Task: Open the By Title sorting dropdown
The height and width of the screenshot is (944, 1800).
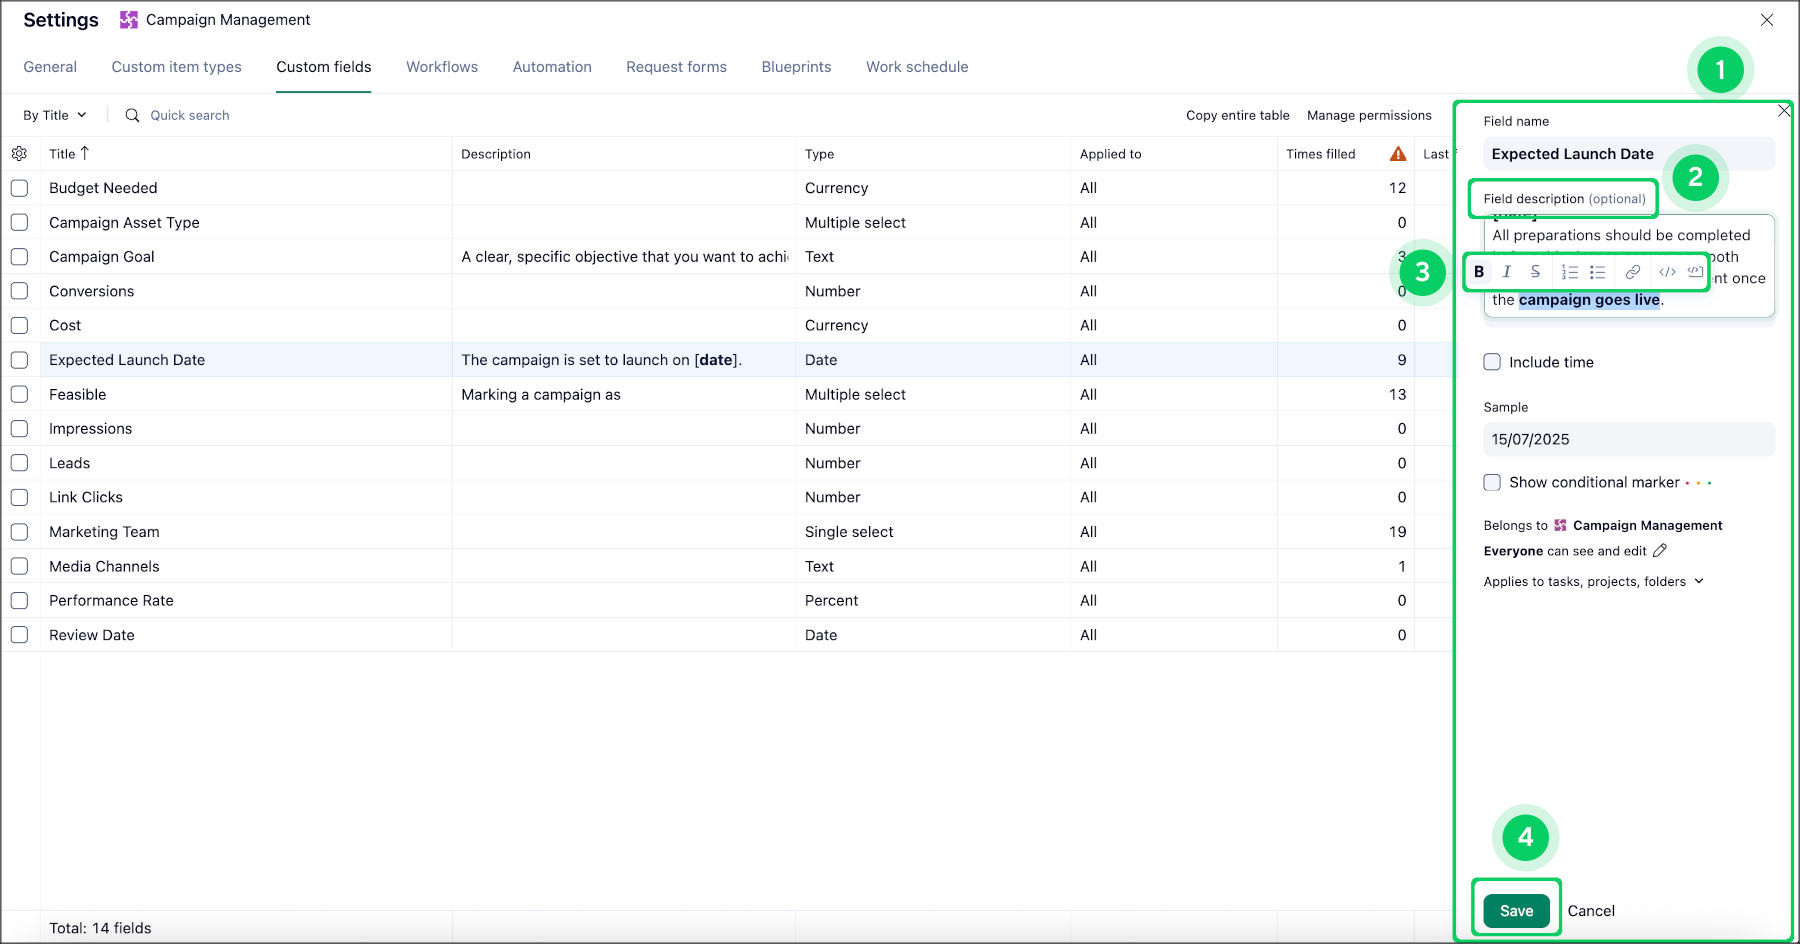Action: 54,114
